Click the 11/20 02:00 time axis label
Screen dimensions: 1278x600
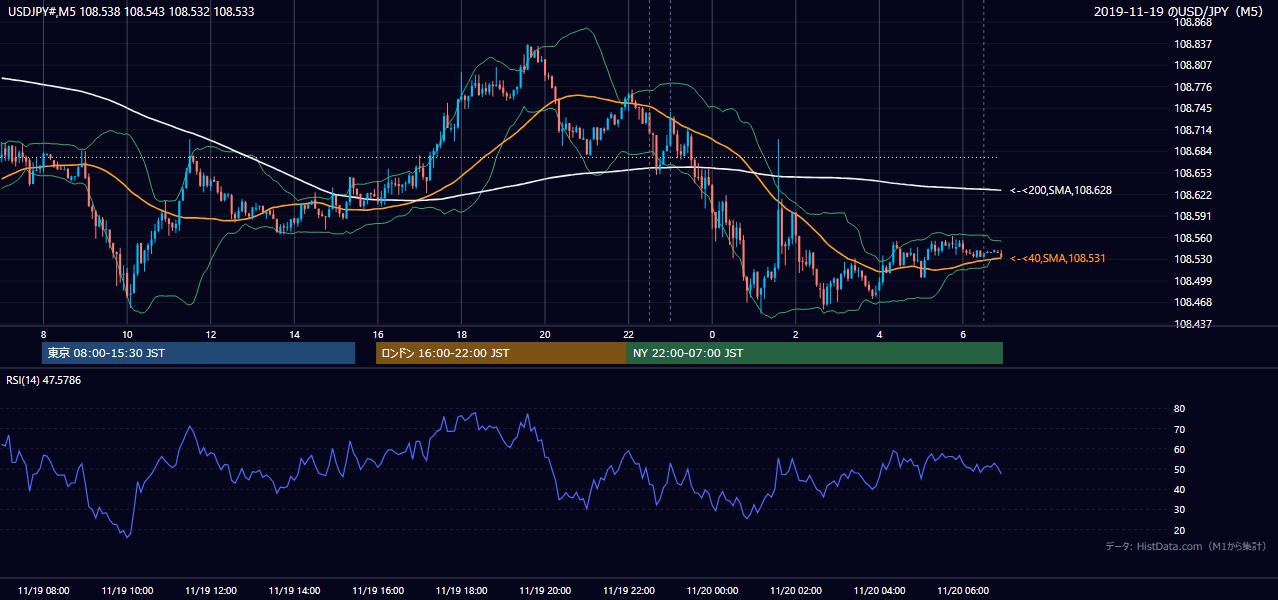(797, 591)
